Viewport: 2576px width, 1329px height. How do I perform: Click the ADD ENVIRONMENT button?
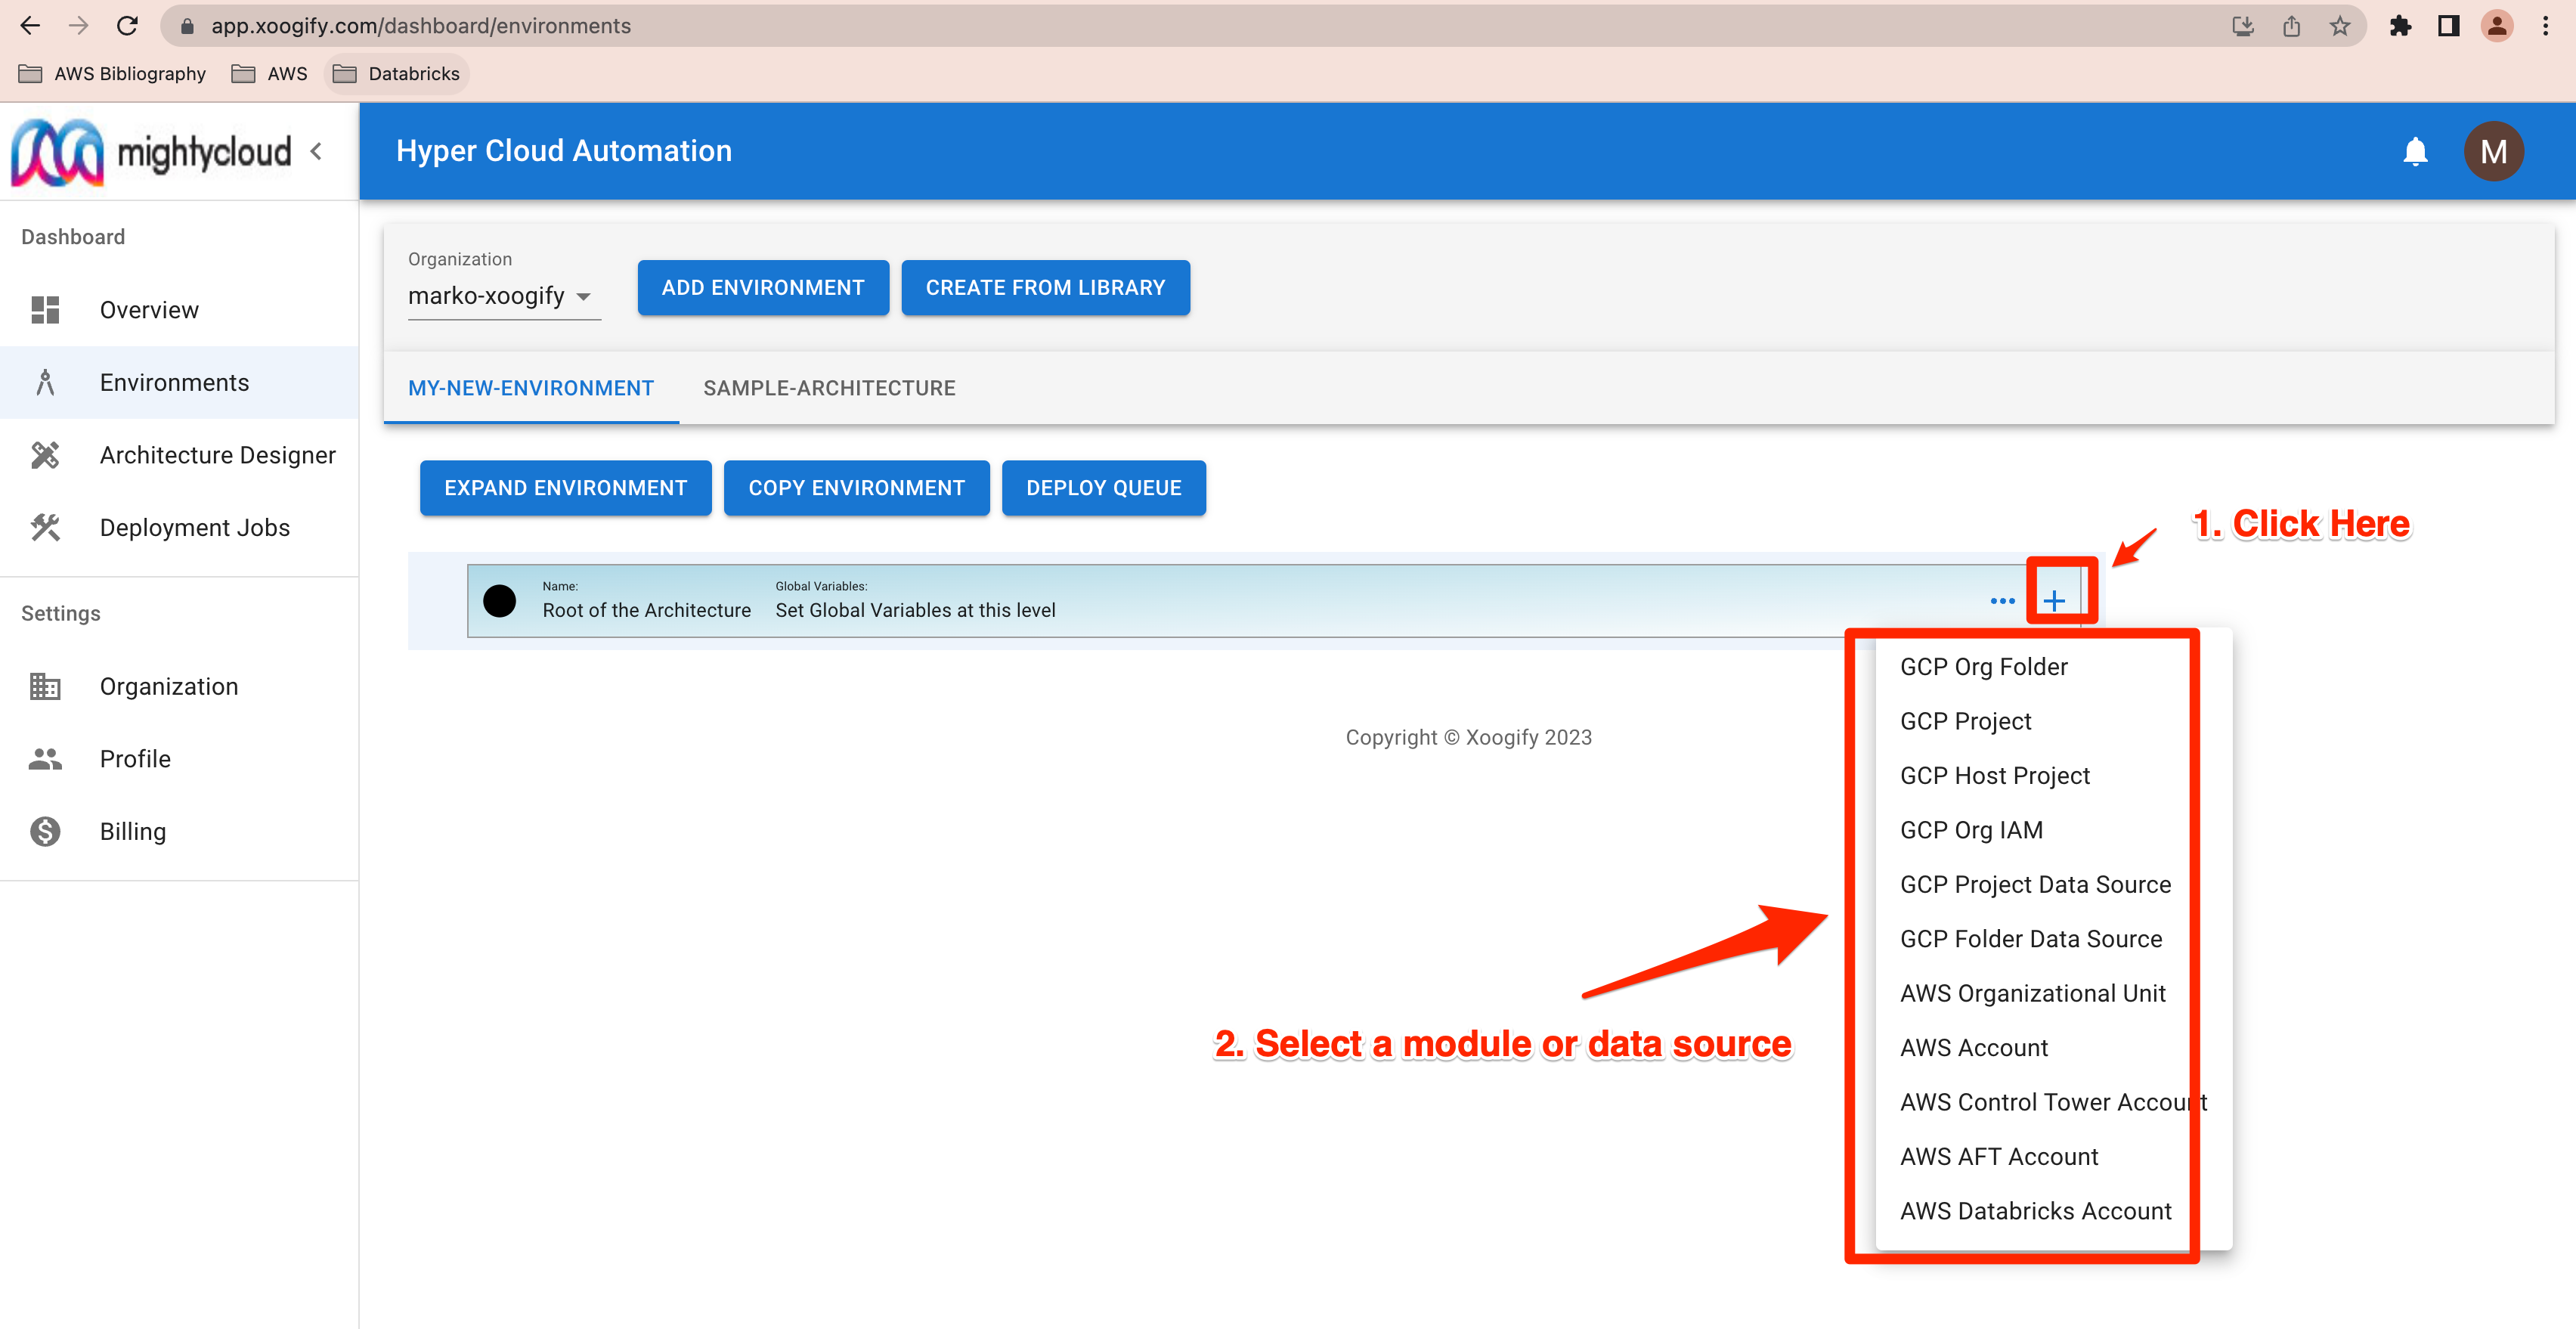[762, 287]
